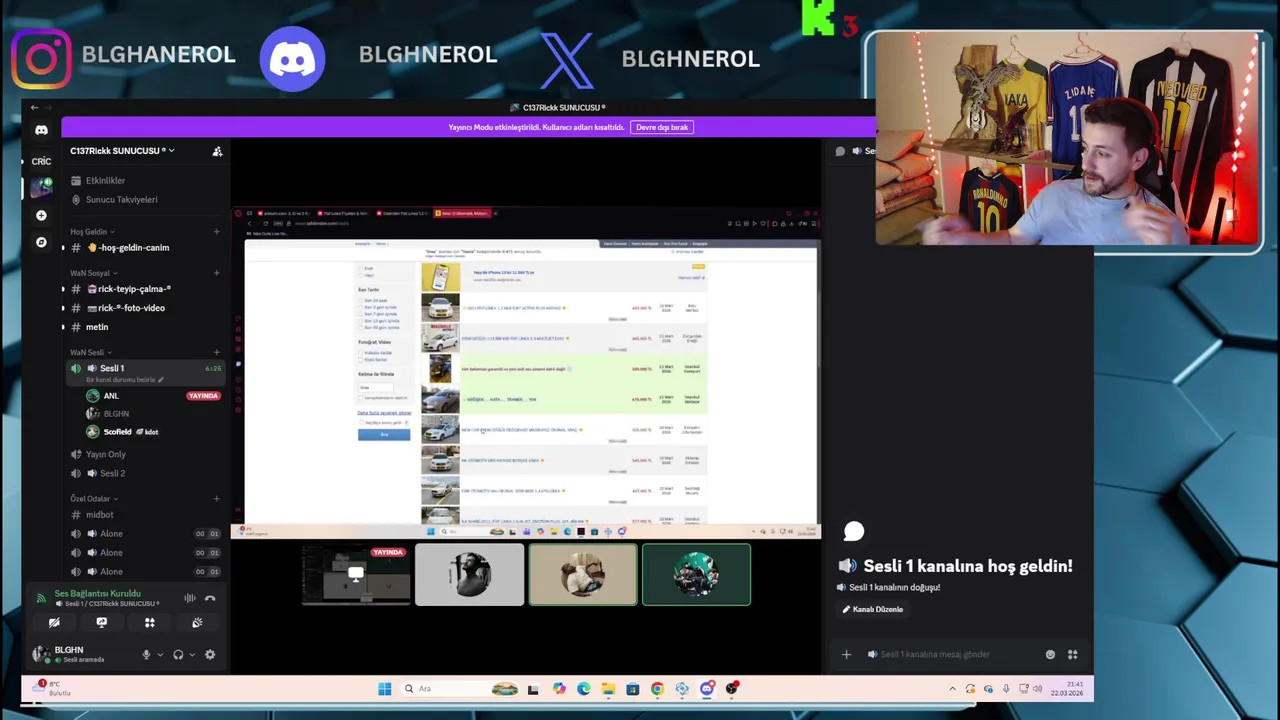This screenshot has width=1280, height=720.
Task: Add channel to Özel Odalar category
Action: point(216,499)
